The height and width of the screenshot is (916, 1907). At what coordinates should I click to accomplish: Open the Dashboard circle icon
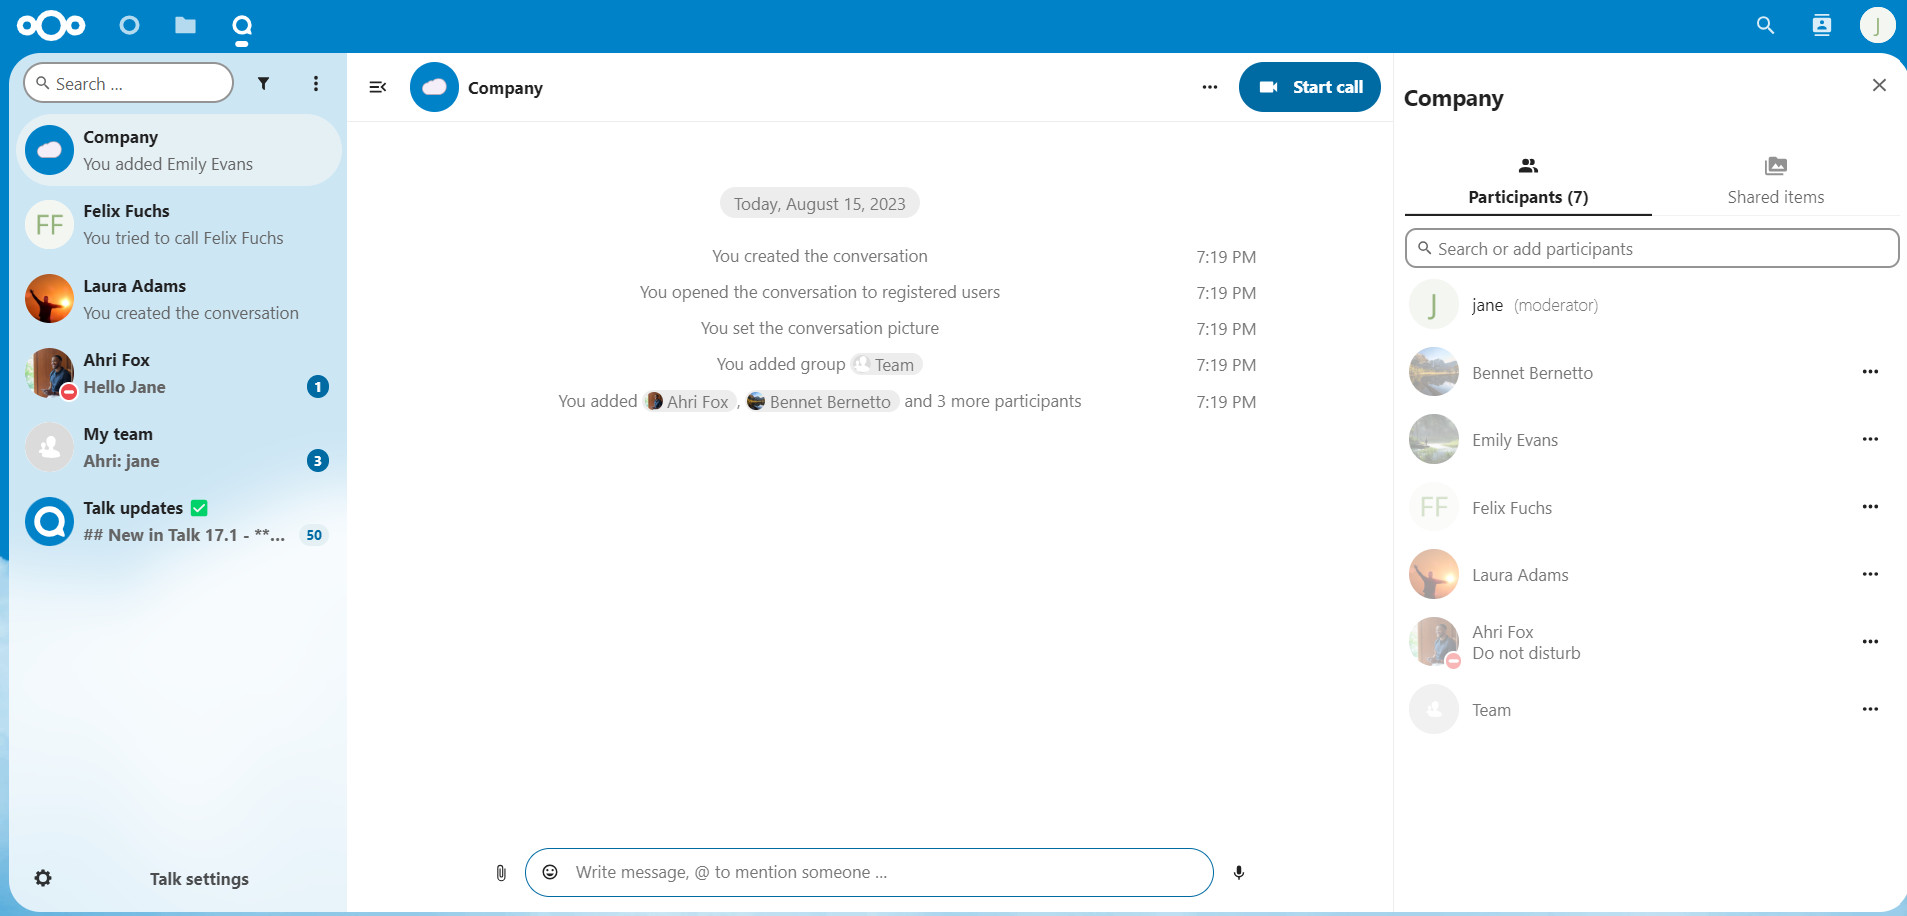pyautogui.click(x=129, y=26)
